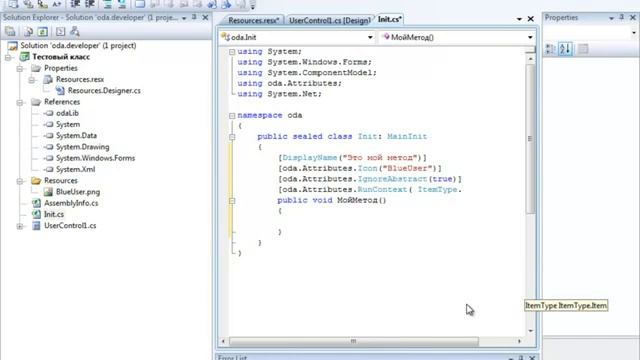Click the Uncomment Selected Lines icon

tap(122, 4)
